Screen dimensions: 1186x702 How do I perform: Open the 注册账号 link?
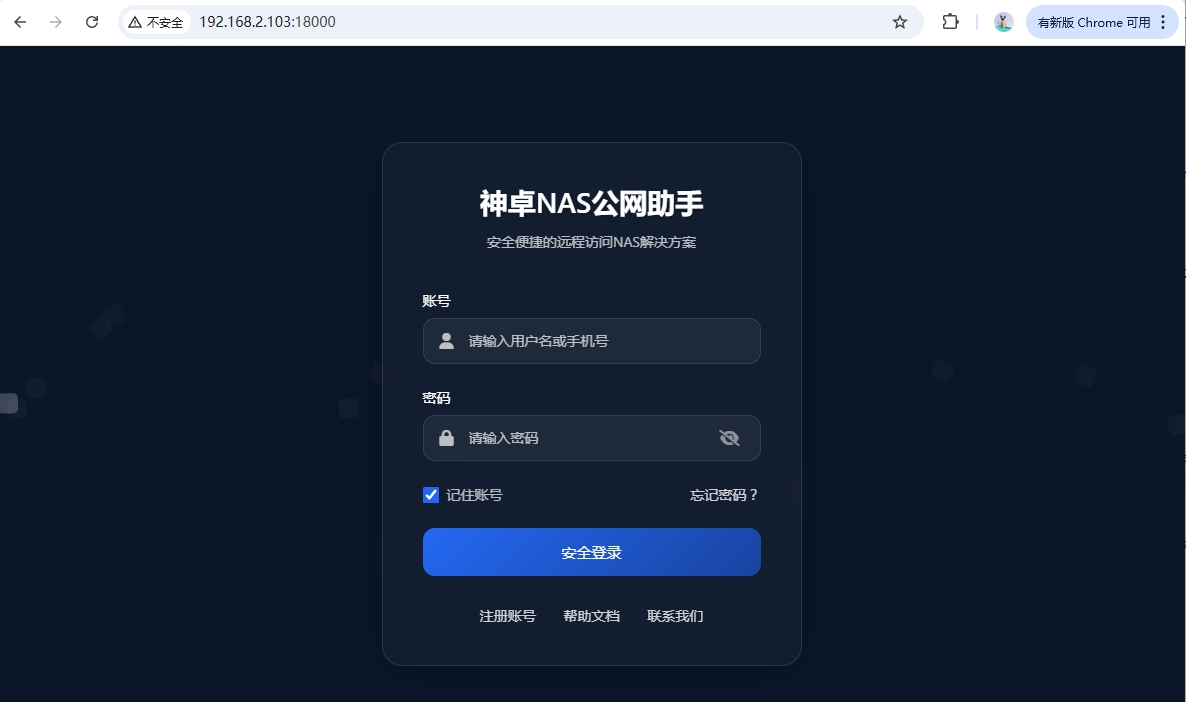coord(508,616)
